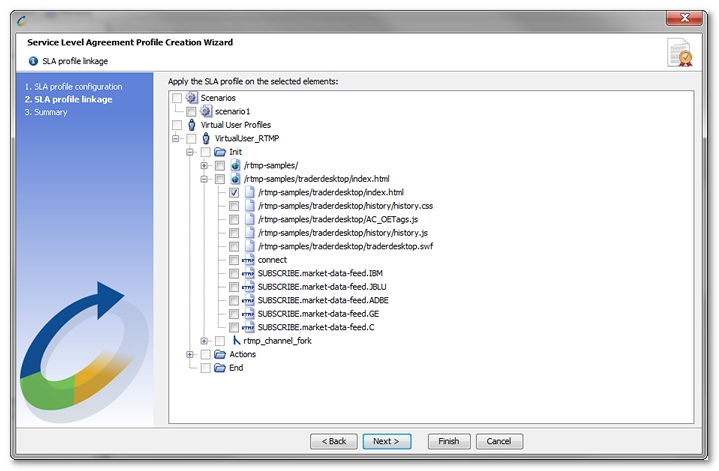Click the RTMP icon beside connect
Screen dimensions: 719x471
coord(248,260)
